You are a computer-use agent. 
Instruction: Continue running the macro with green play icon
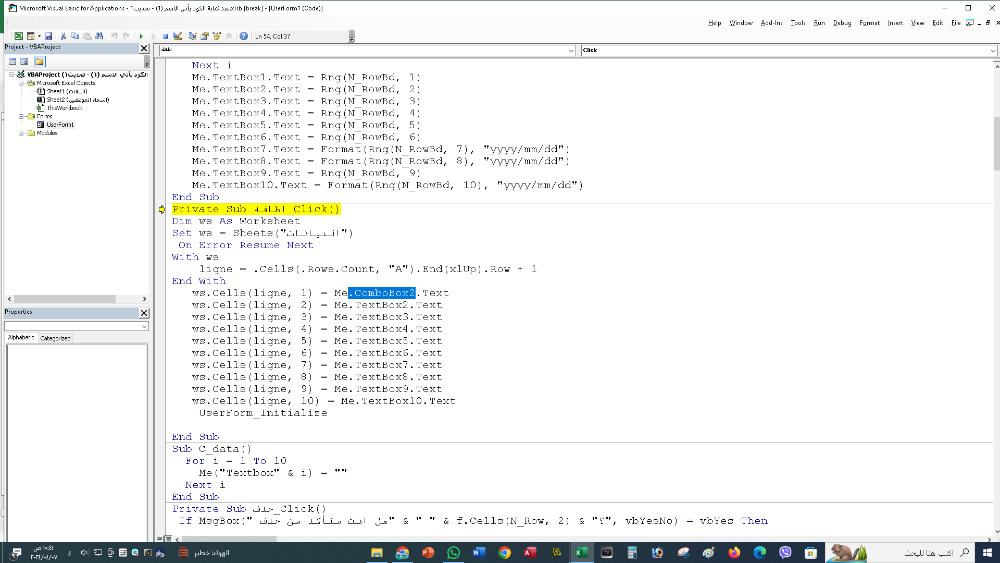(141, 36)
